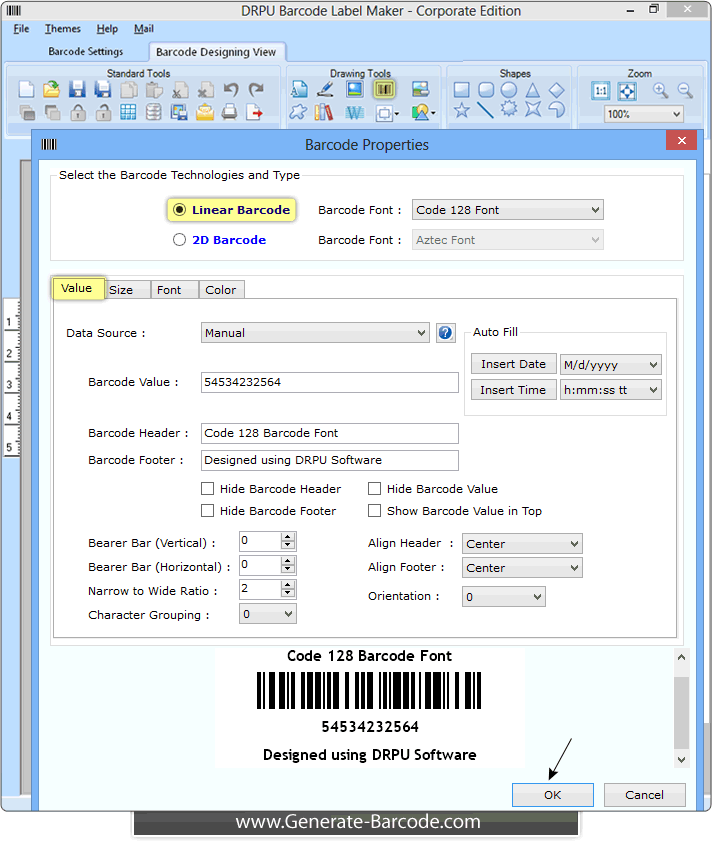
Task: Click the Print icon in Standard Tools
Action: [x=229, y=112]
